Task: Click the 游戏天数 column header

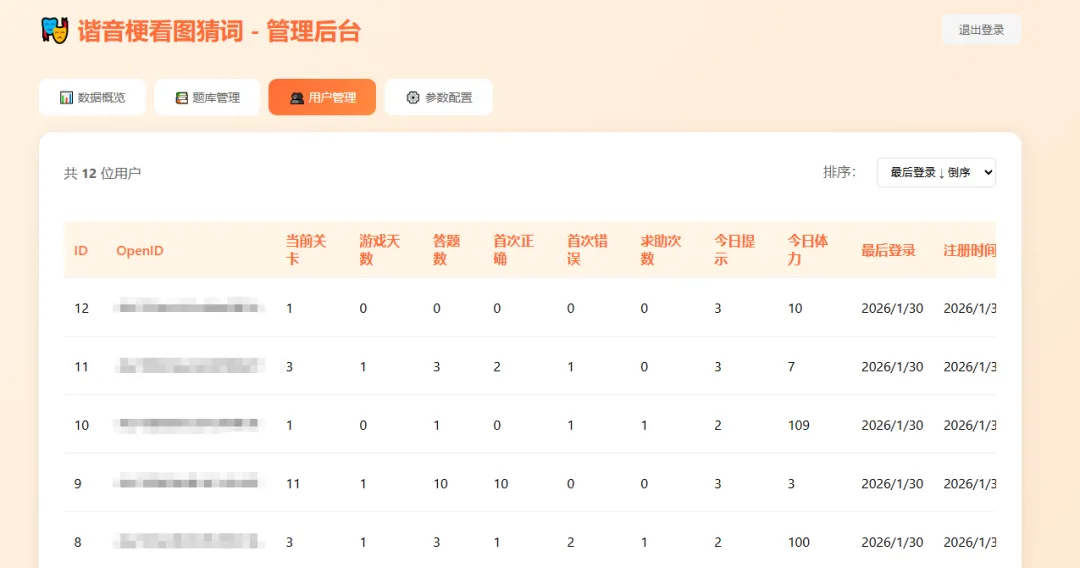Action: (380, 250)
